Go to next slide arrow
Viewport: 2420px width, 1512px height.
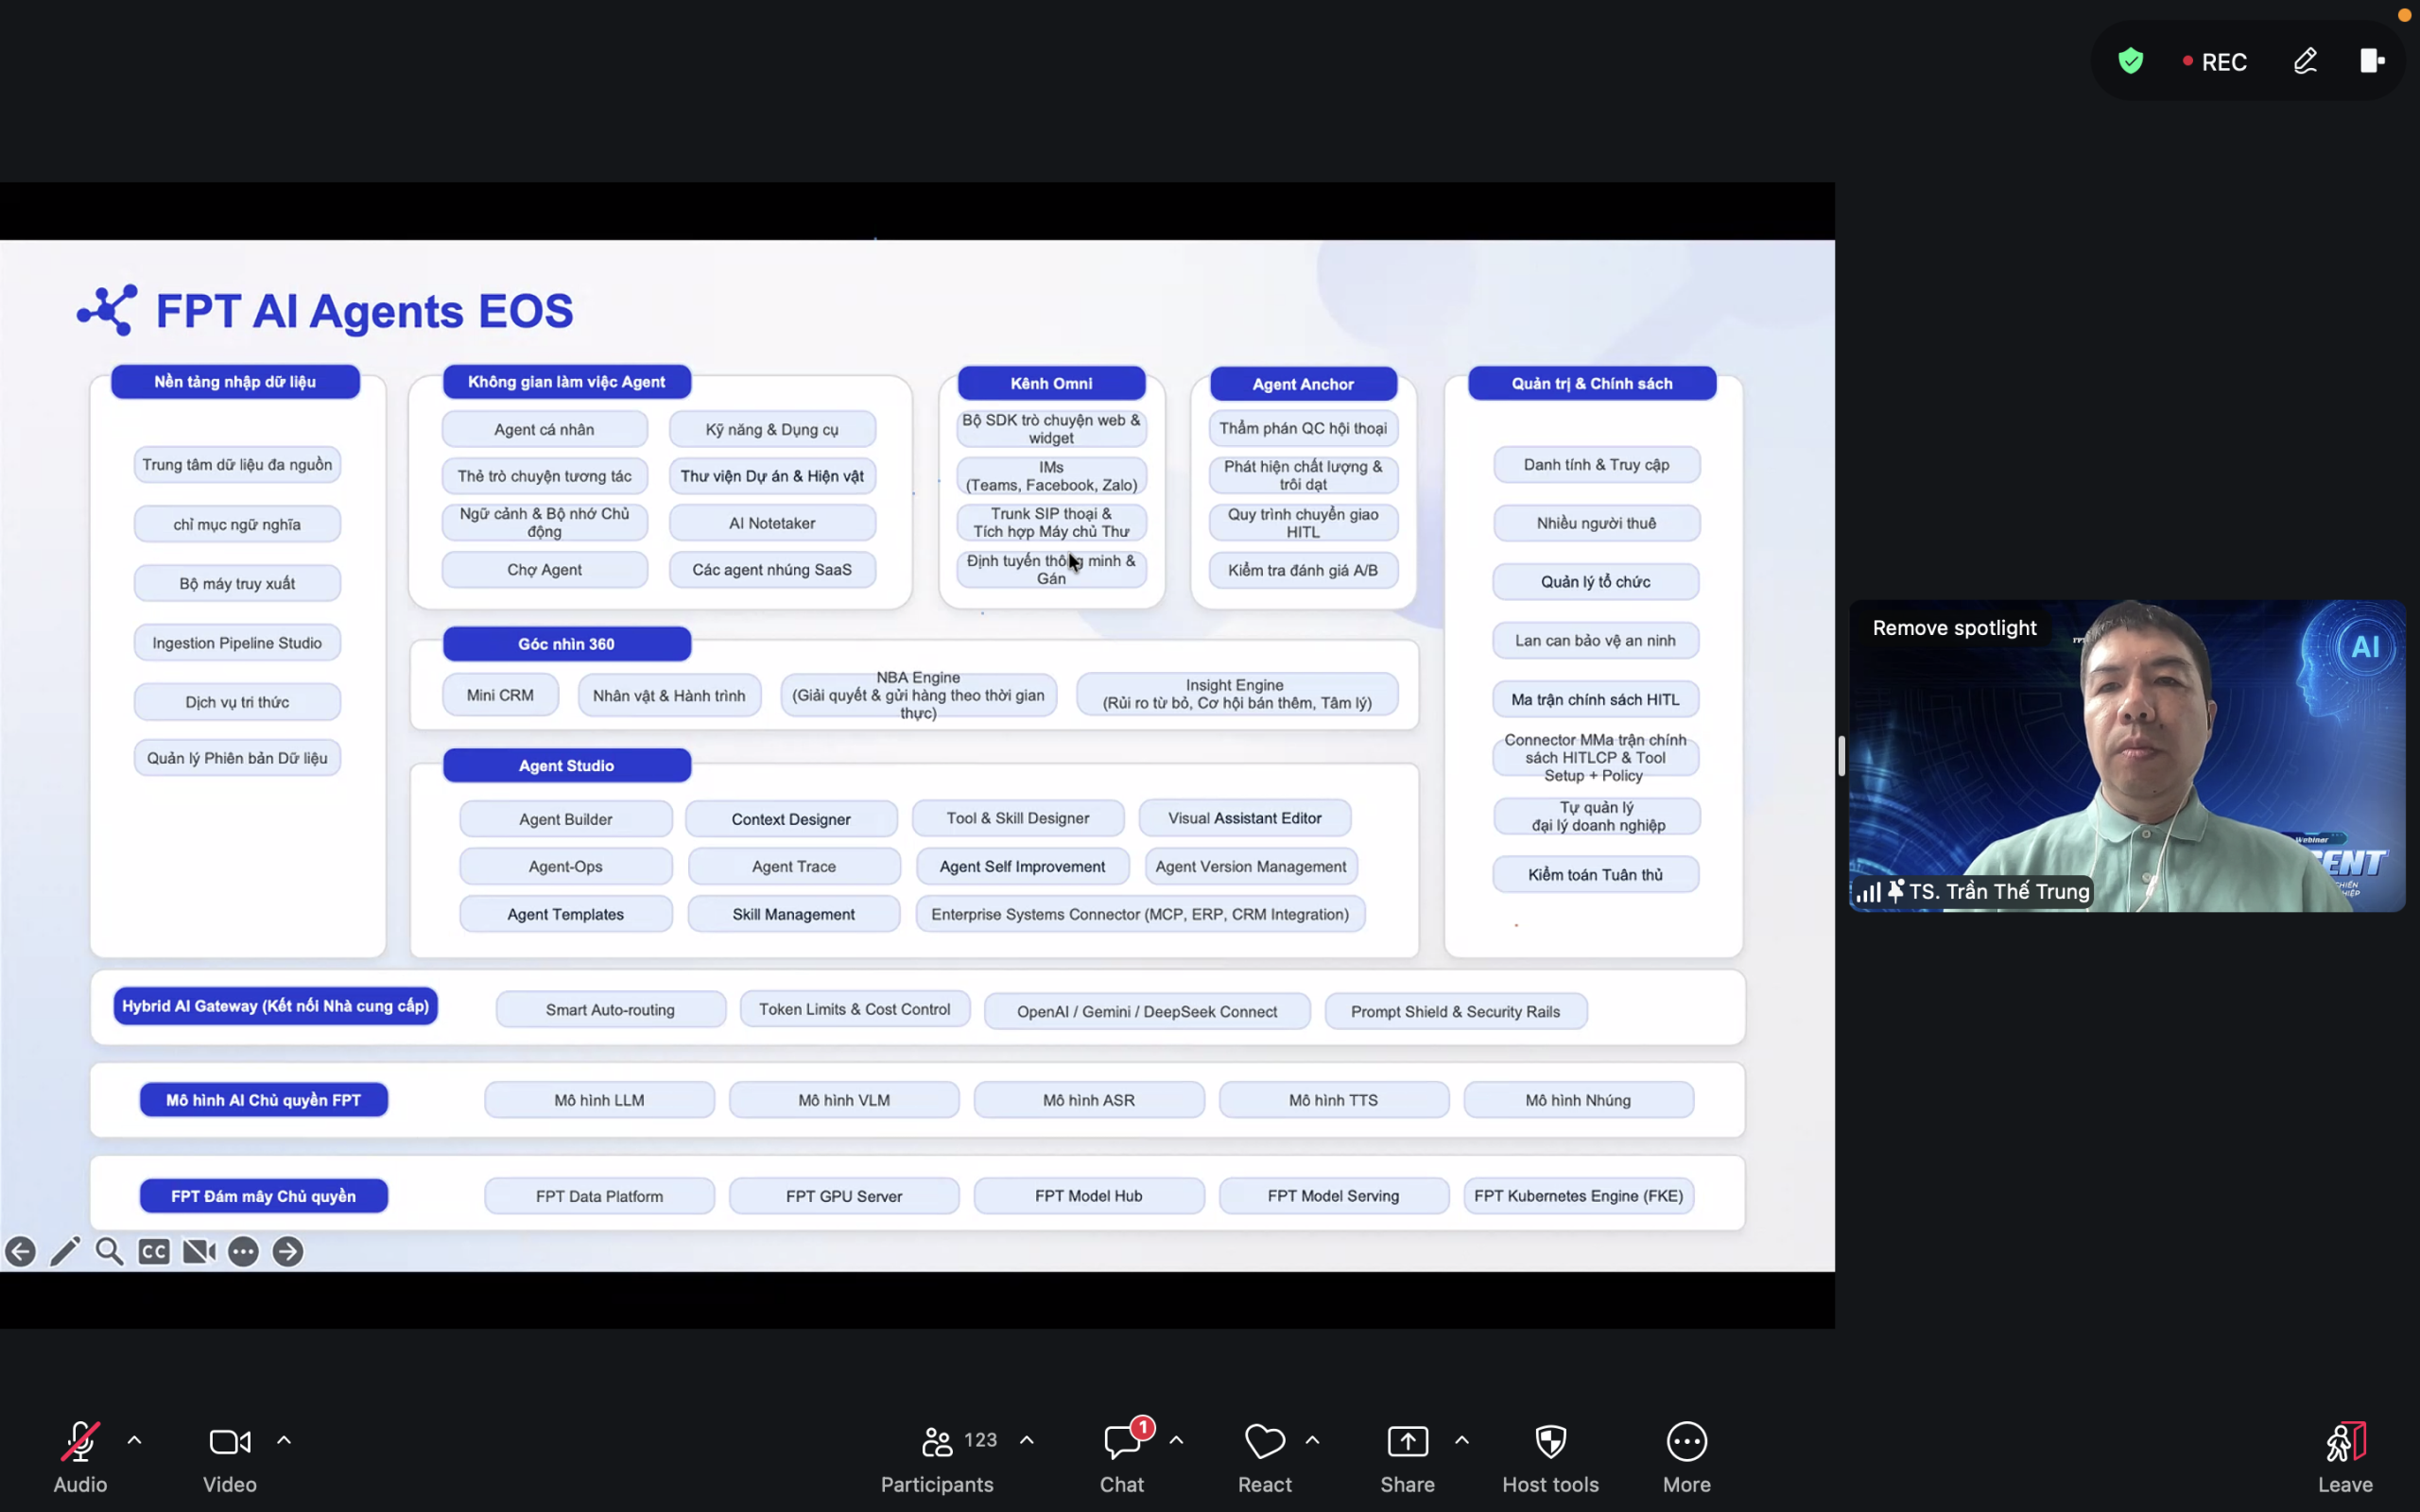pyautogui.click(x=288, y=1251)
